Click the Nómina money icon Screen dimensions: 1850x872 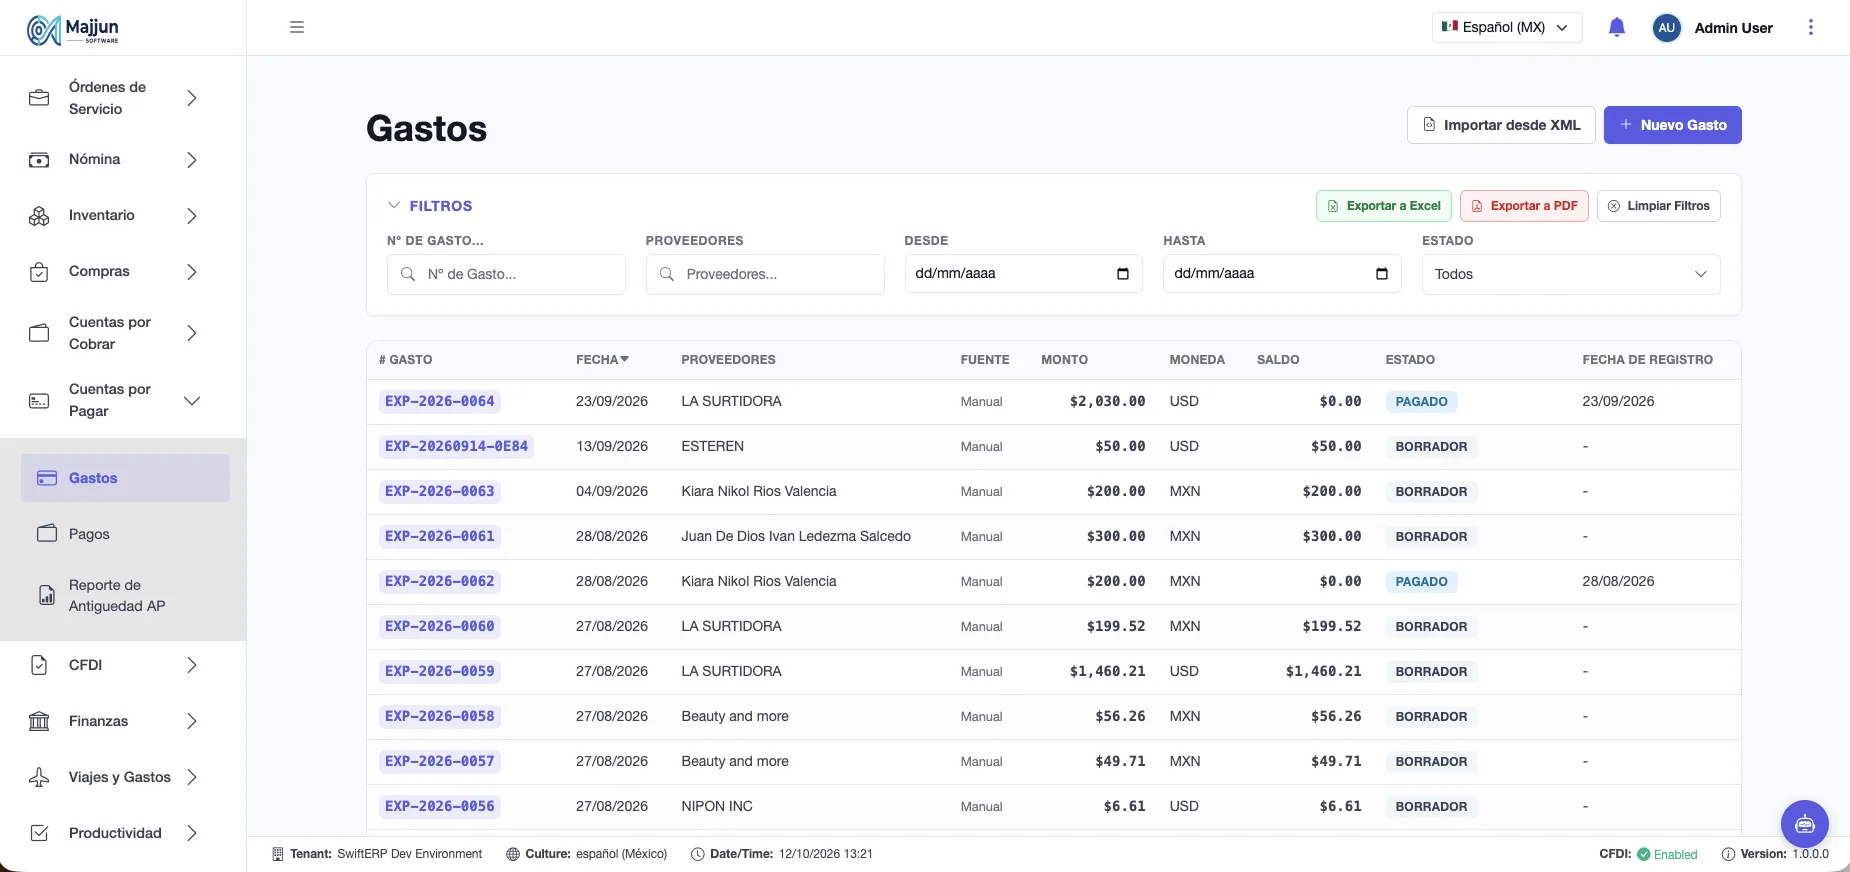pyautogui.click(x=39, y=160)
